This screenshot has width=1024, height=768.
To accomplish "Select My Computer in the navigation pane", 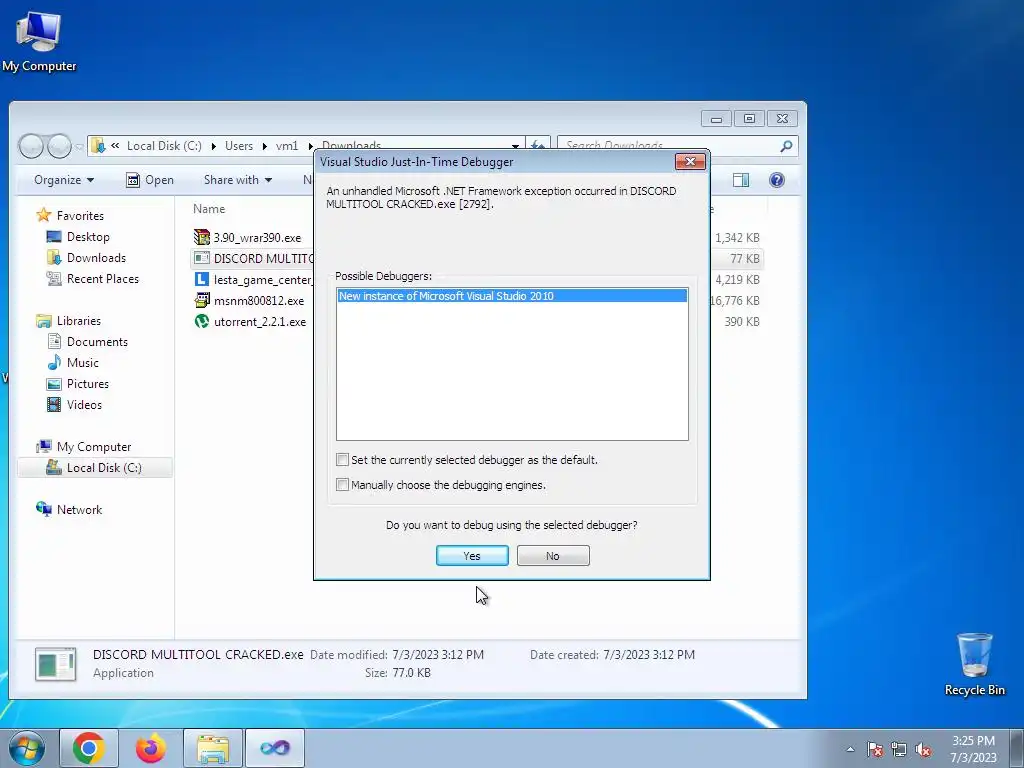I will click(84, 447).
